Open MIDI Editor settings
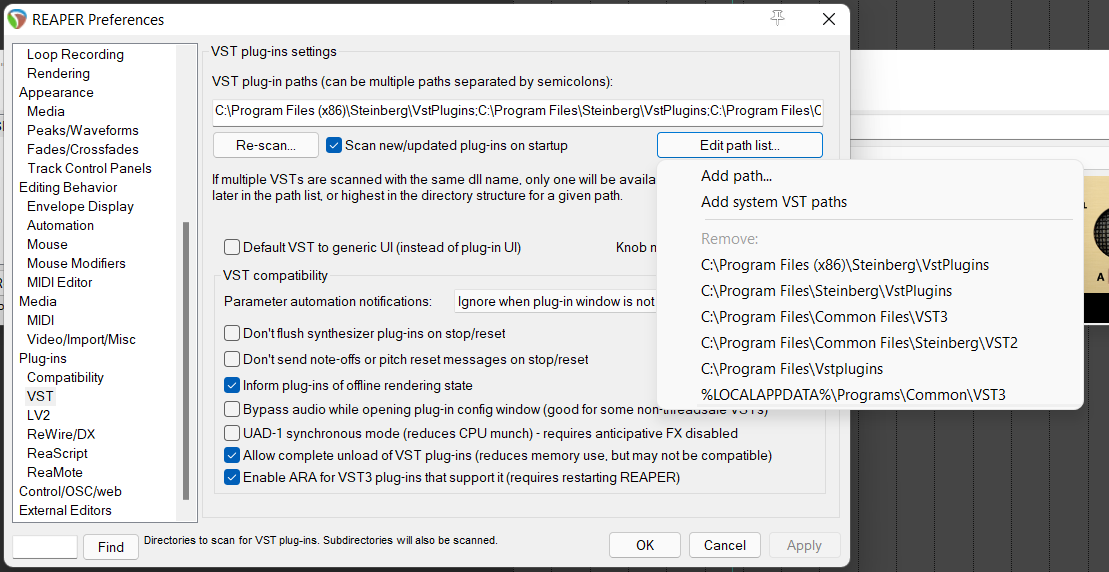1109x572 pixels. pos(59,283)
